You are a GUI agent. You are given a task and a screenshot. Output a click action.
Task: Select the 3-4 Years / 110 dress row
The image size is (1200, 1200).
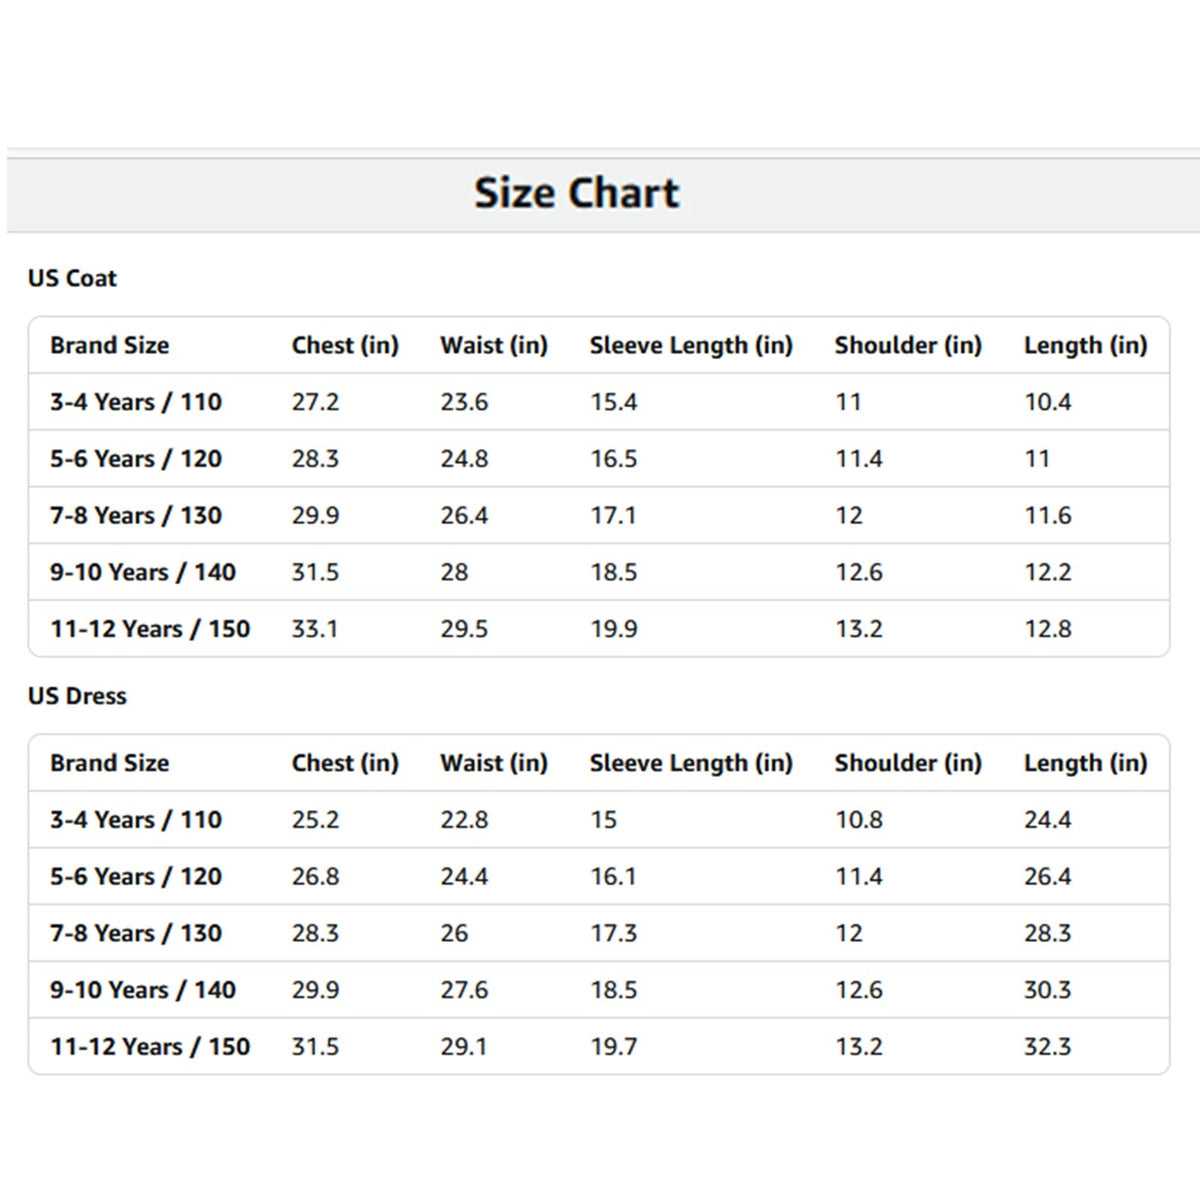pyautogui.click(x=599, y=820)
